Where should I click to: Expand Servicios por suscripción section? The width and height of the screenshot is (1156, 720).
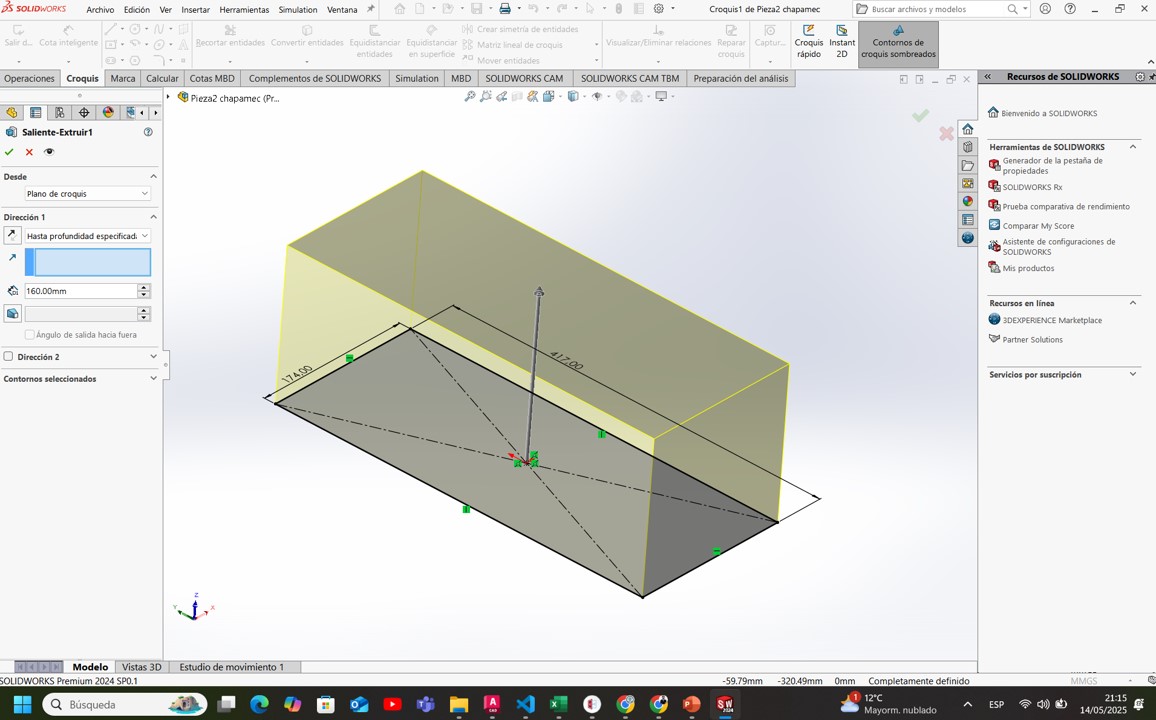coord(1133,374)
